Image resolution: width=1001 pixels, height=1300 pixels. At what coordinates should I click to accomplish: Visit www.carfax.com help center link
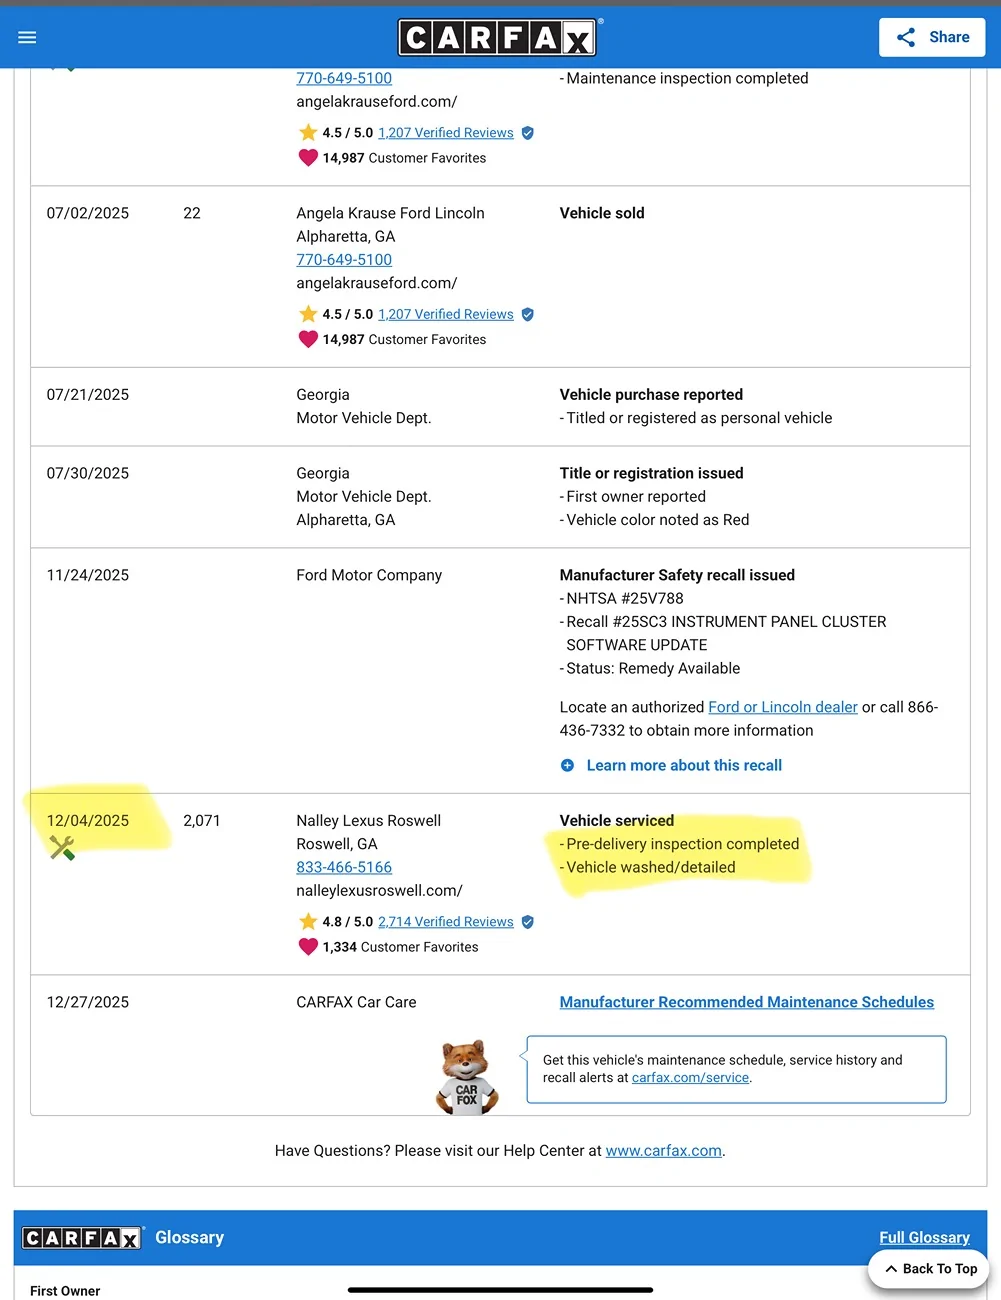[663, 1151]
